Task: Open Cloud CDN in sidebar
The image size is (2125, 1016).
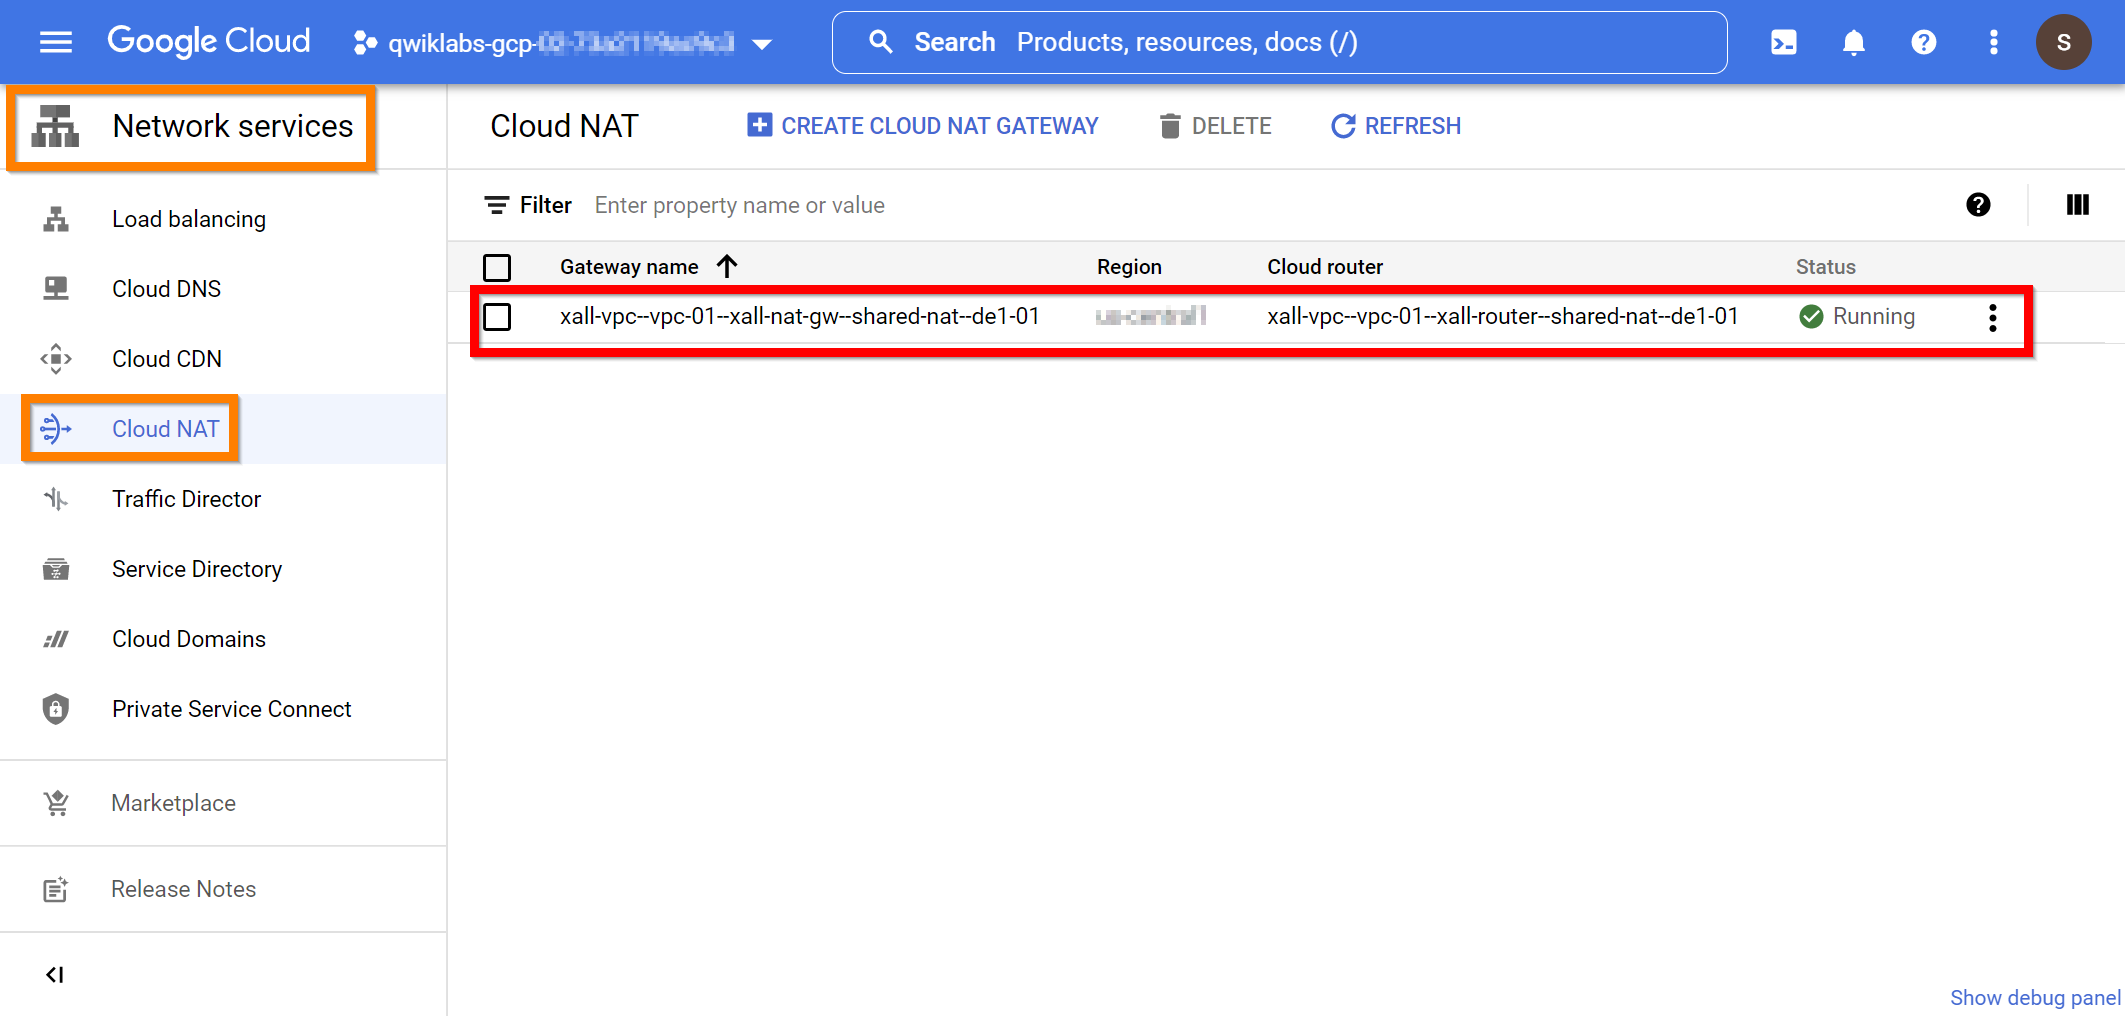Action: pos(167,359)
